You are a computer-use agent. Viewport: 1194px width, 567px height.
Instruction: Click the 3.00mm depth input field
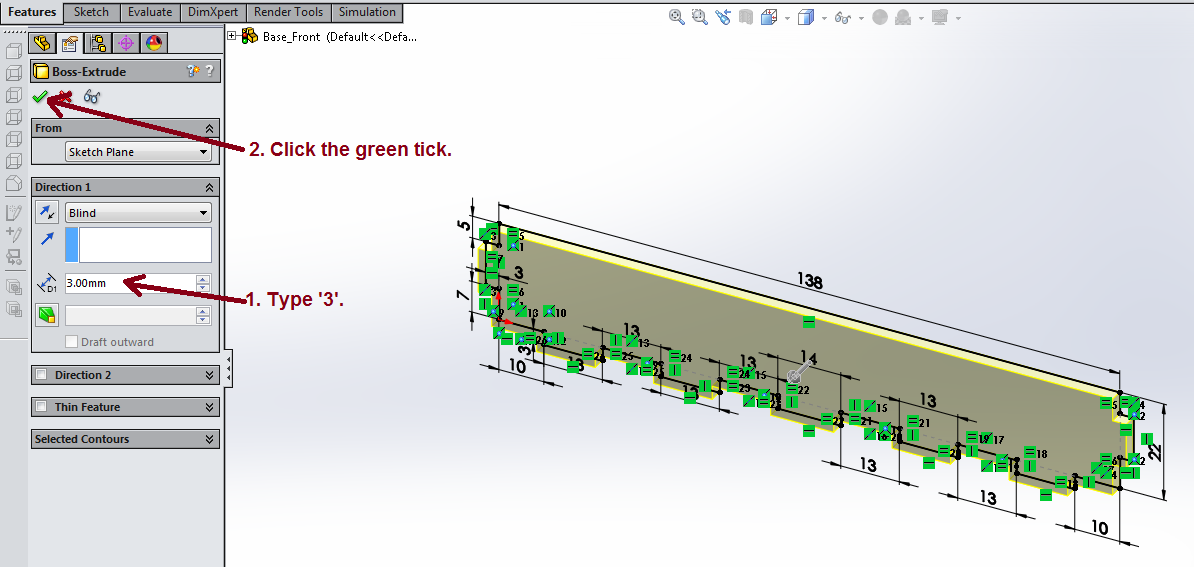click(x=130, y=283)
